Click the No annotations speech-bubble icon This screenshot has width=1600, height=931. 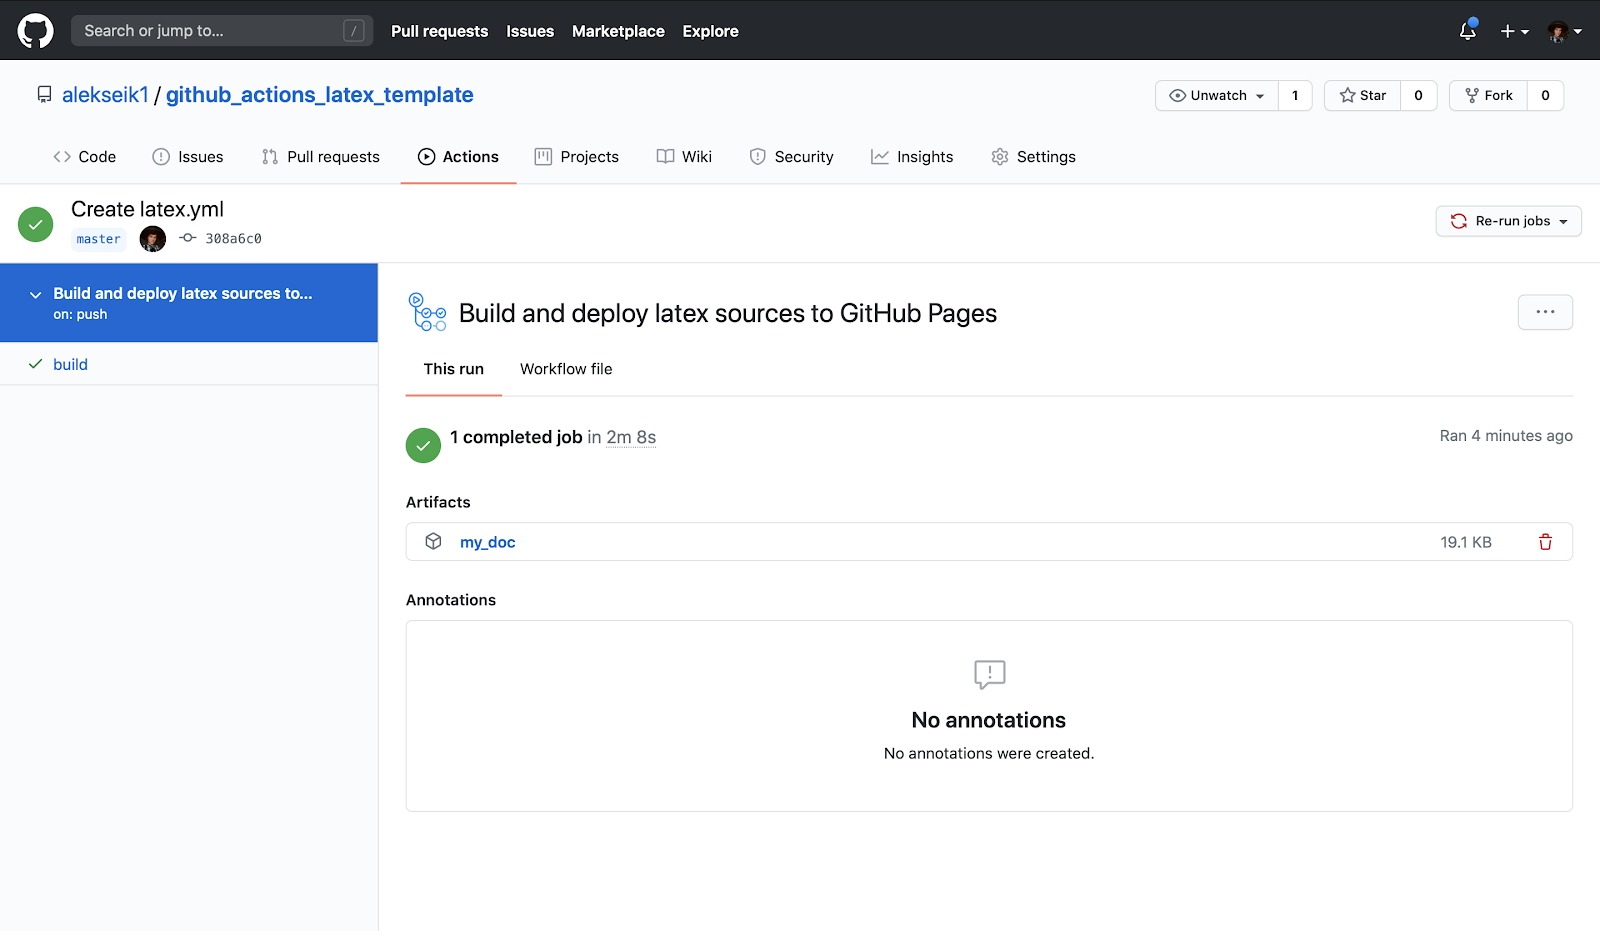pyautogui.click(x=989, y=674)
